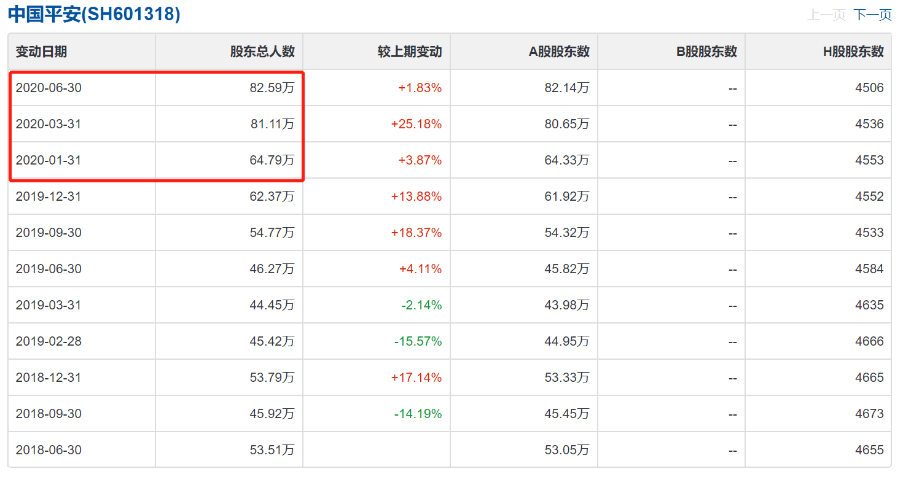Screen dimensions: 903x477
Task: Select total shareholders value 45.92万
Action: 272,414
